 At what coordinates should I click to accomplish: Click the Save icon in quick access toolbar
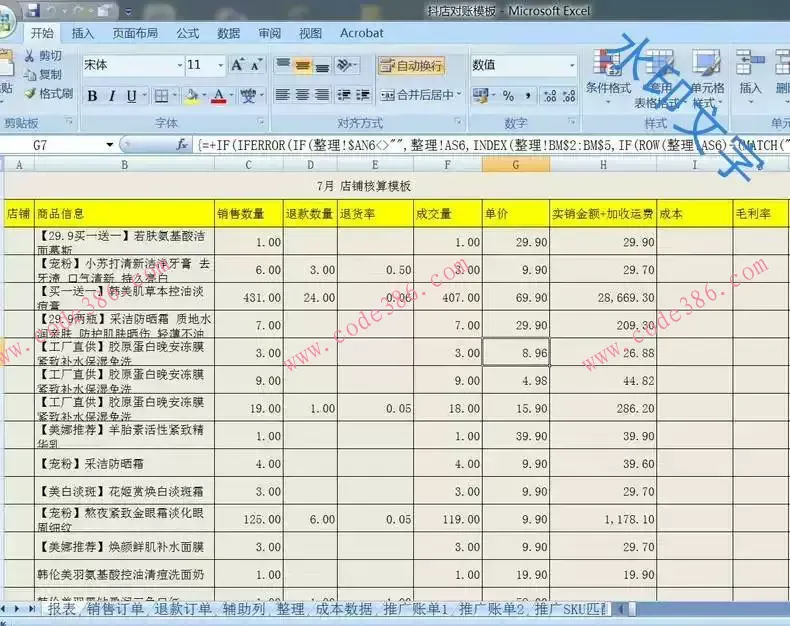pos(33,10)
